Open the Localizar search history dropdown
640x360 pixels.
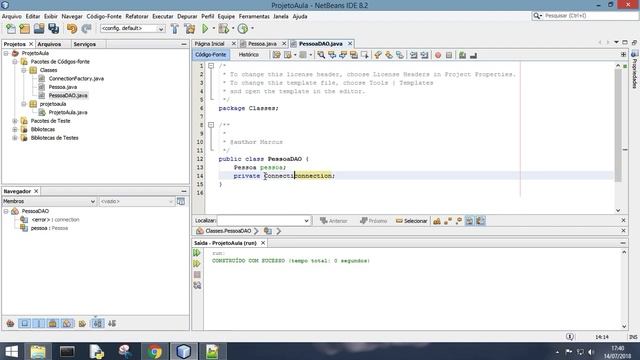click(307, 221)
